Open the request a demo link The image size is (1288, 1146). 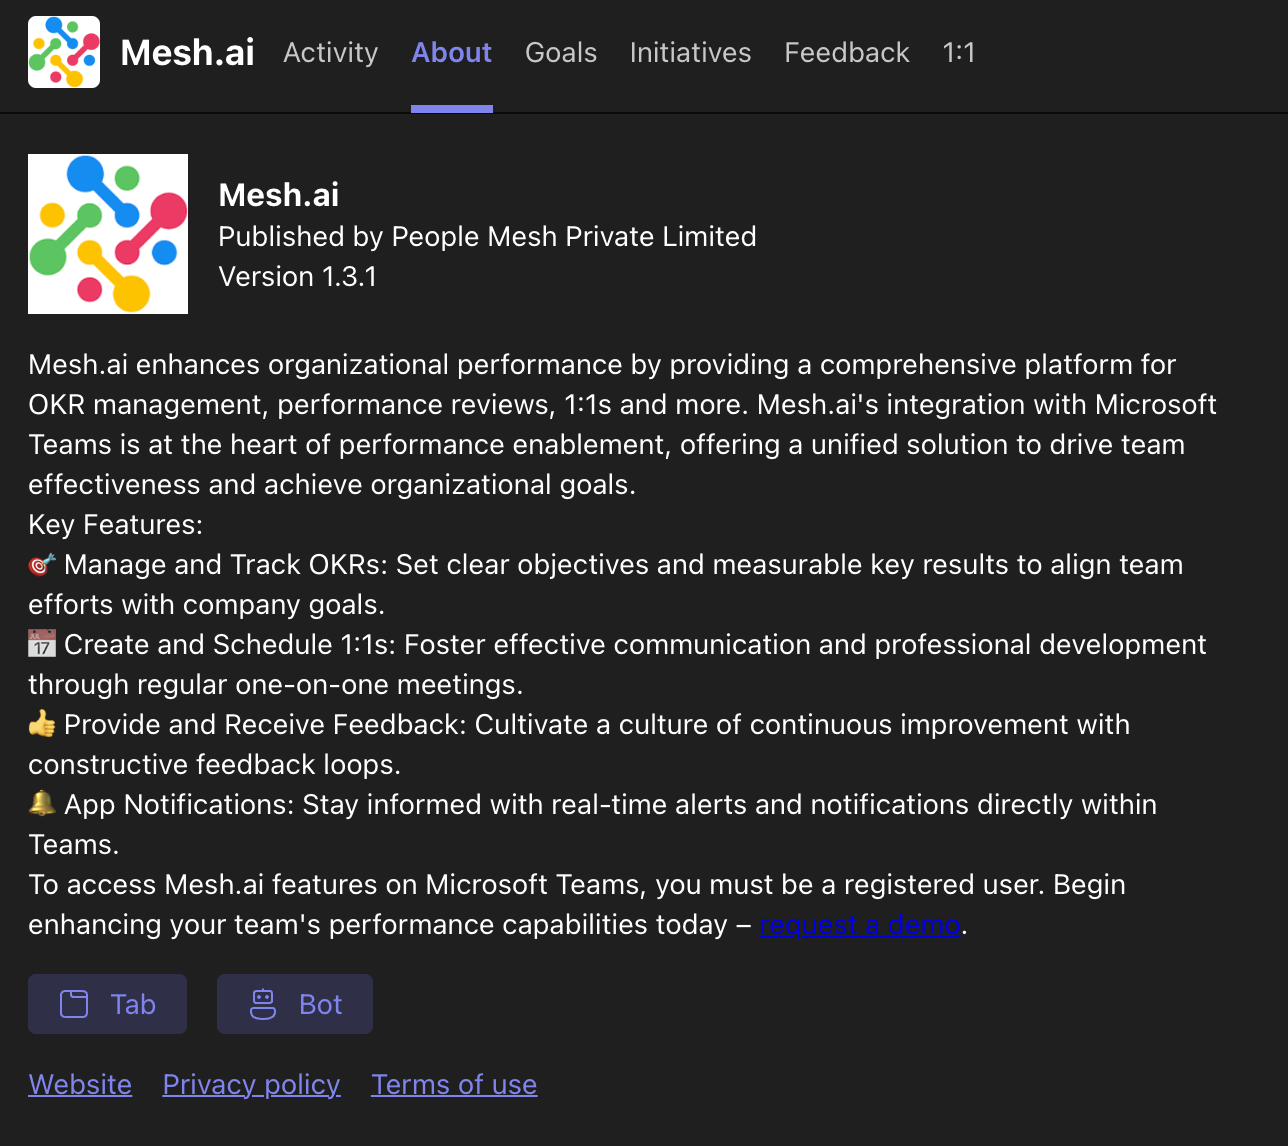(859, 924)
